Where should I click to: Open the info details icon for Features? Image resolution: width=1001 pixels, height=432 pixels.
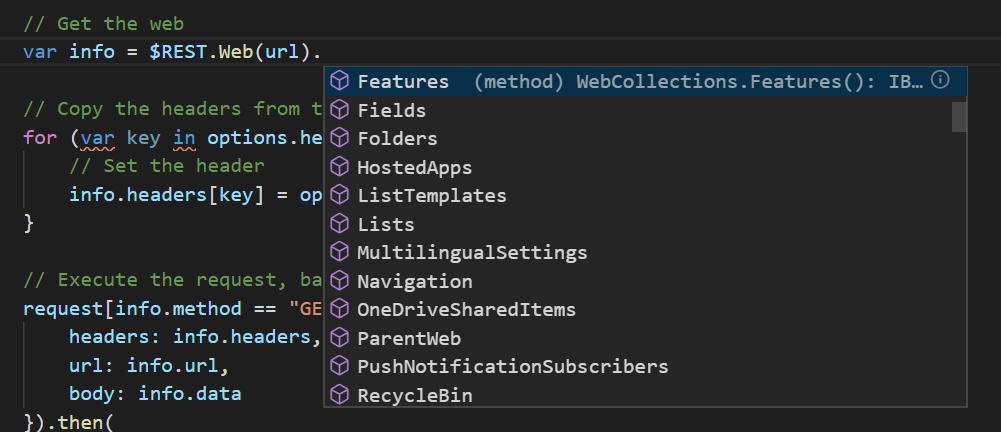click(940, 81)
